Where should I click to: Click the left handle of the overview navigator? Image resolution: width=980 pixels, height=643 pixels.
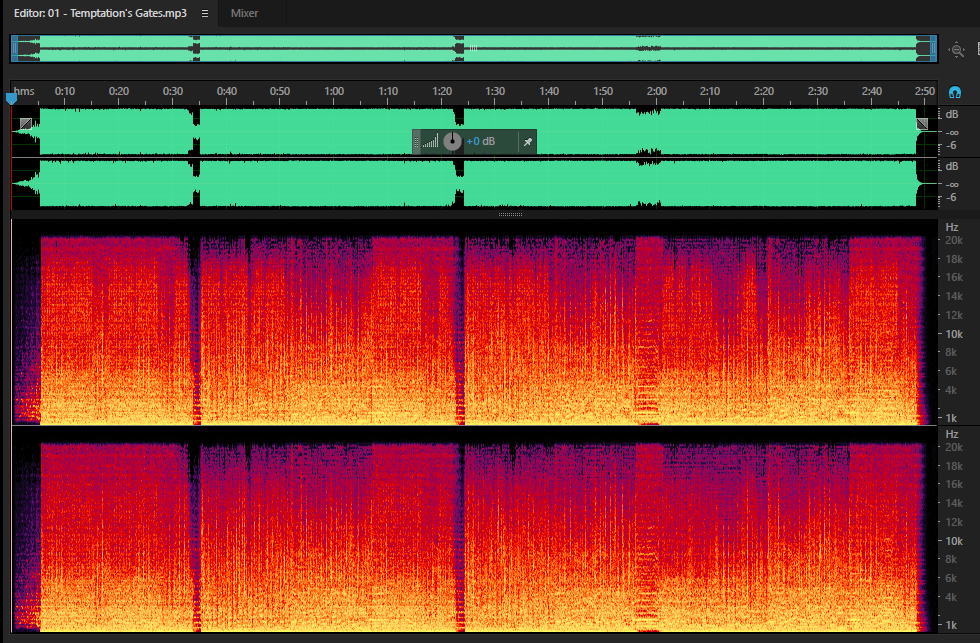point(14,49)
